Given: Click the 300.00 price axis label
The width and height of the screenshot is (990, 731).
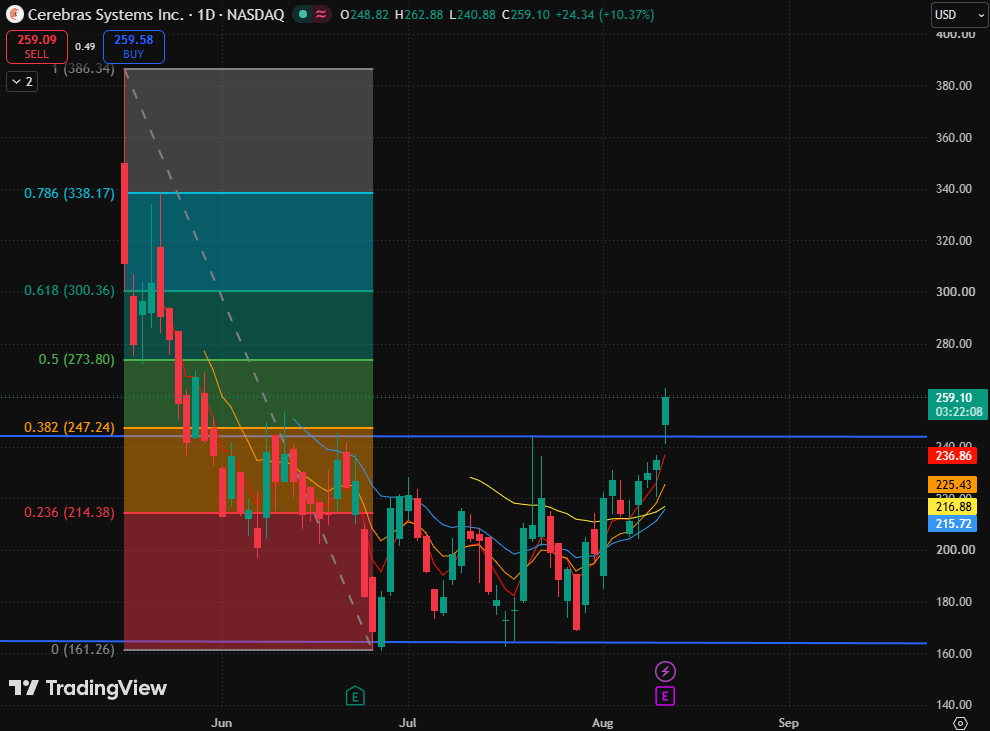Looking at the screenshot, I should (x=953, y=292).
